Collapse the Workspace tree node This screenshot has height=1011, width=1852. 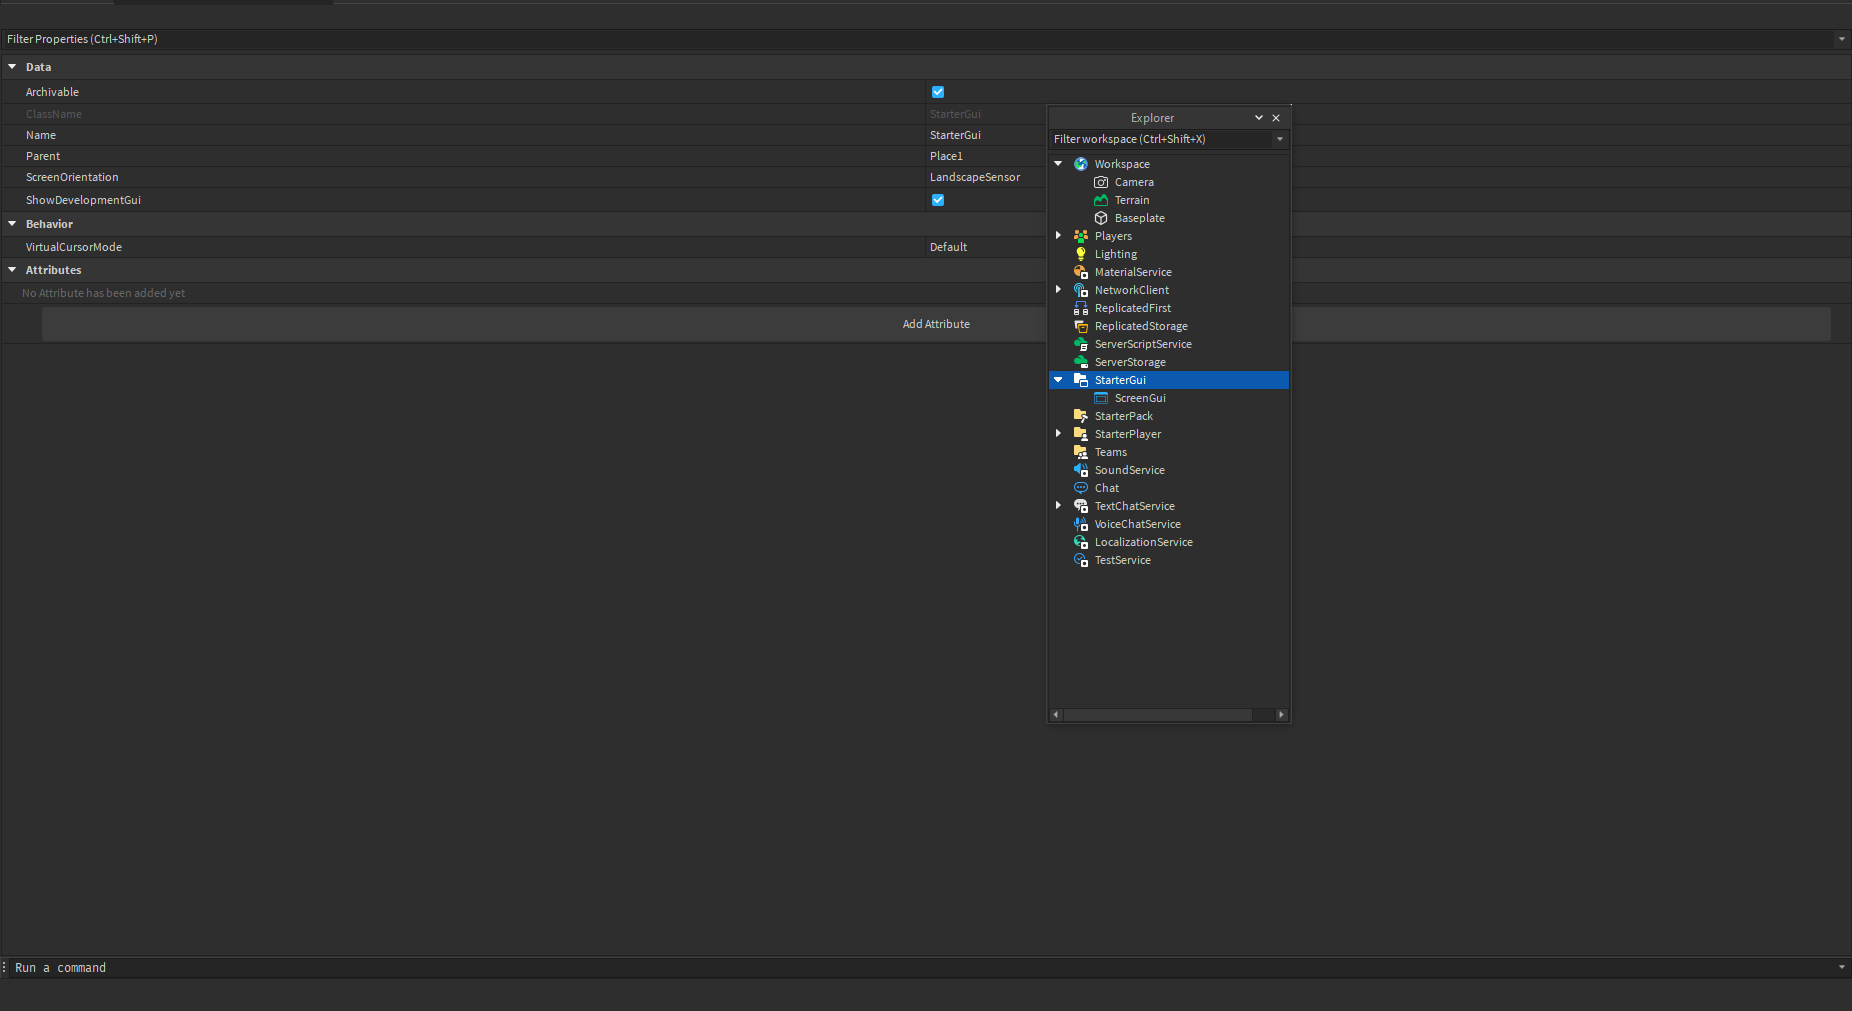tap(1058, 164)
